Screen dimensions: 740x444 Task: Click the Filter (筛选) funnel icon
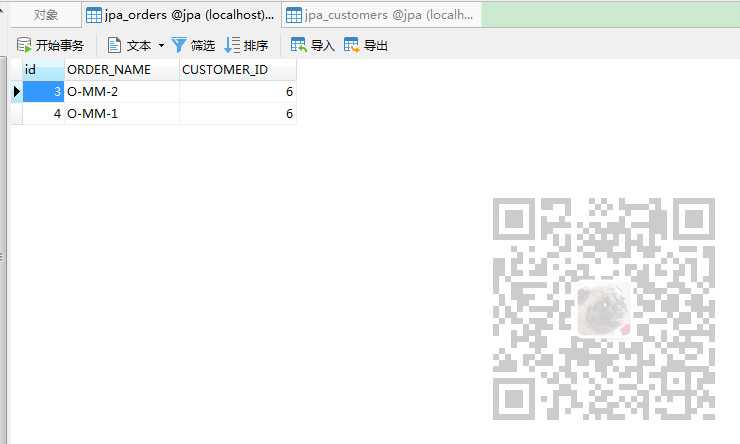[x=179, y=45]
